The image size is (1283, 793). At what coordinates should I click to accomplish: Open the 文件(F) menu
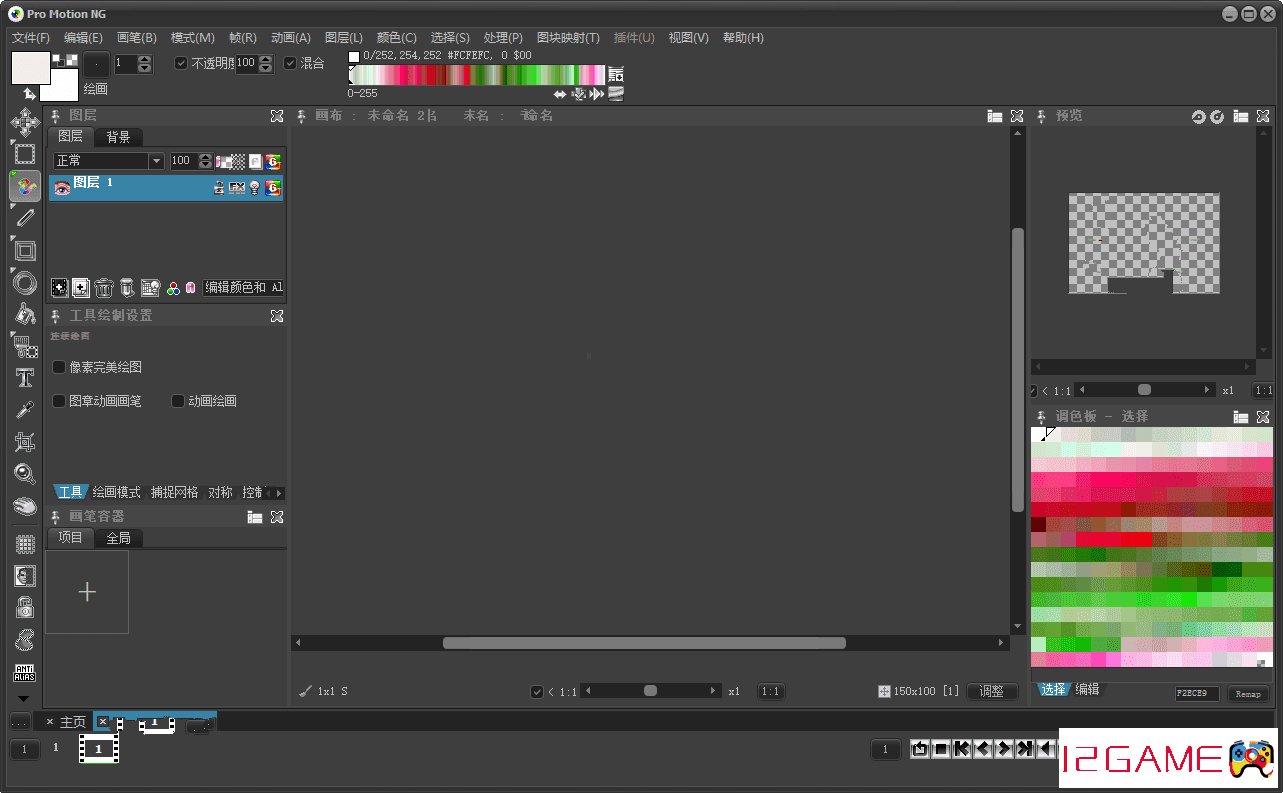pyautogui.click(x=31, y=38)
